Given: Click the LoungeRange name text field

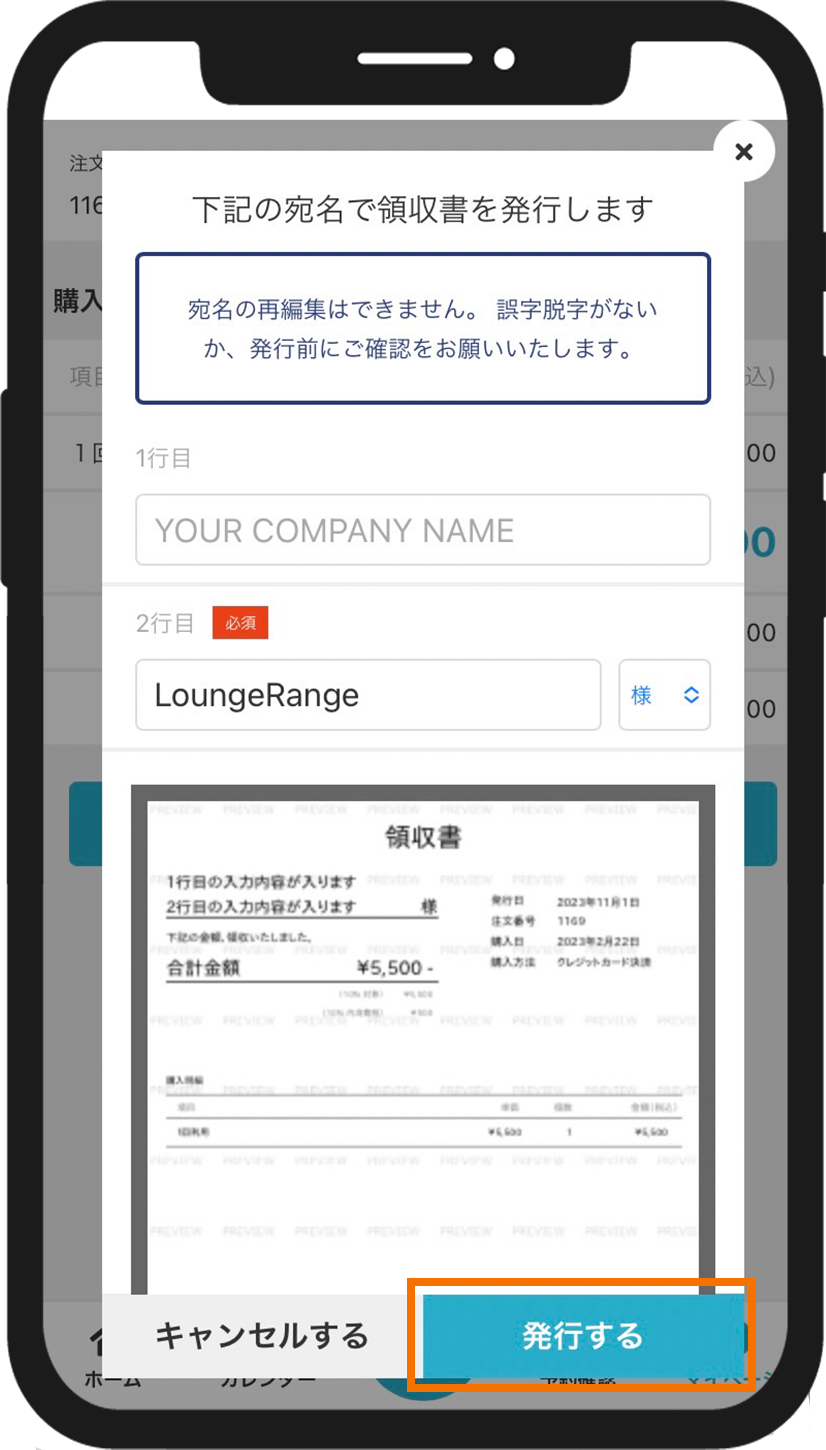Looking at the screenshot, I should click(367, 695).
